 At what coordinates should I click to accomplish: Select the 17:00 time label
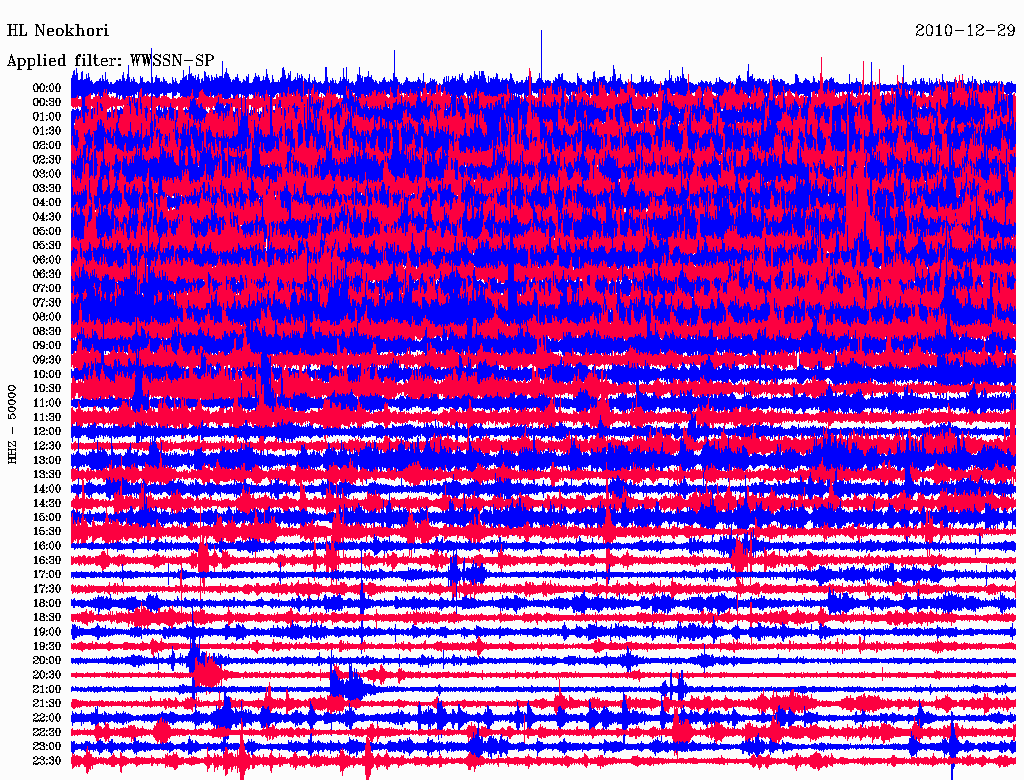pyautogui.click(x=47, y=575)
